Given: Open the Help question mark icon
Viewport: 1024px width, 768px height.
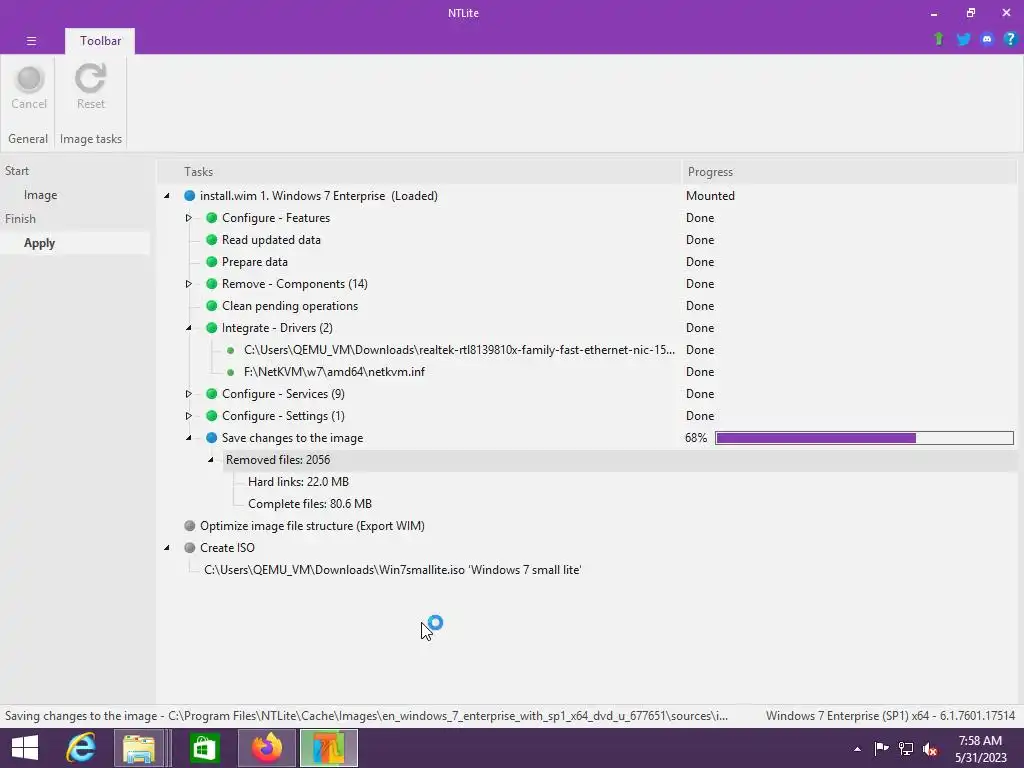Looking at the screenshot, I should click(x=1010, y=39).
